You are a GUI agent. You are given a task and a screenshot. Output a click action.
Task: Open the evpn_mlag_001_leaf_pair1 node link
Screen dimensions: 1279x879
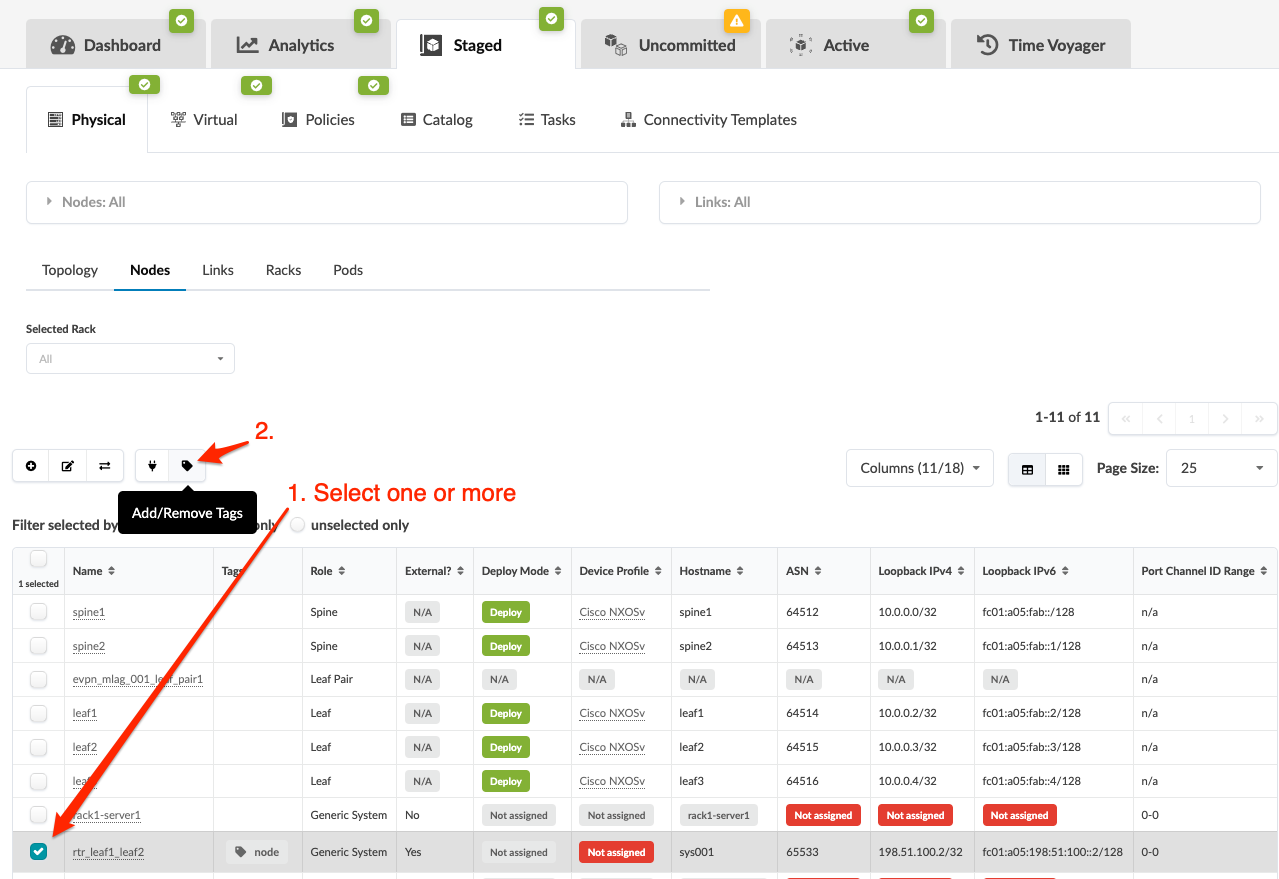pyautogui.click(x=138, y=680)
